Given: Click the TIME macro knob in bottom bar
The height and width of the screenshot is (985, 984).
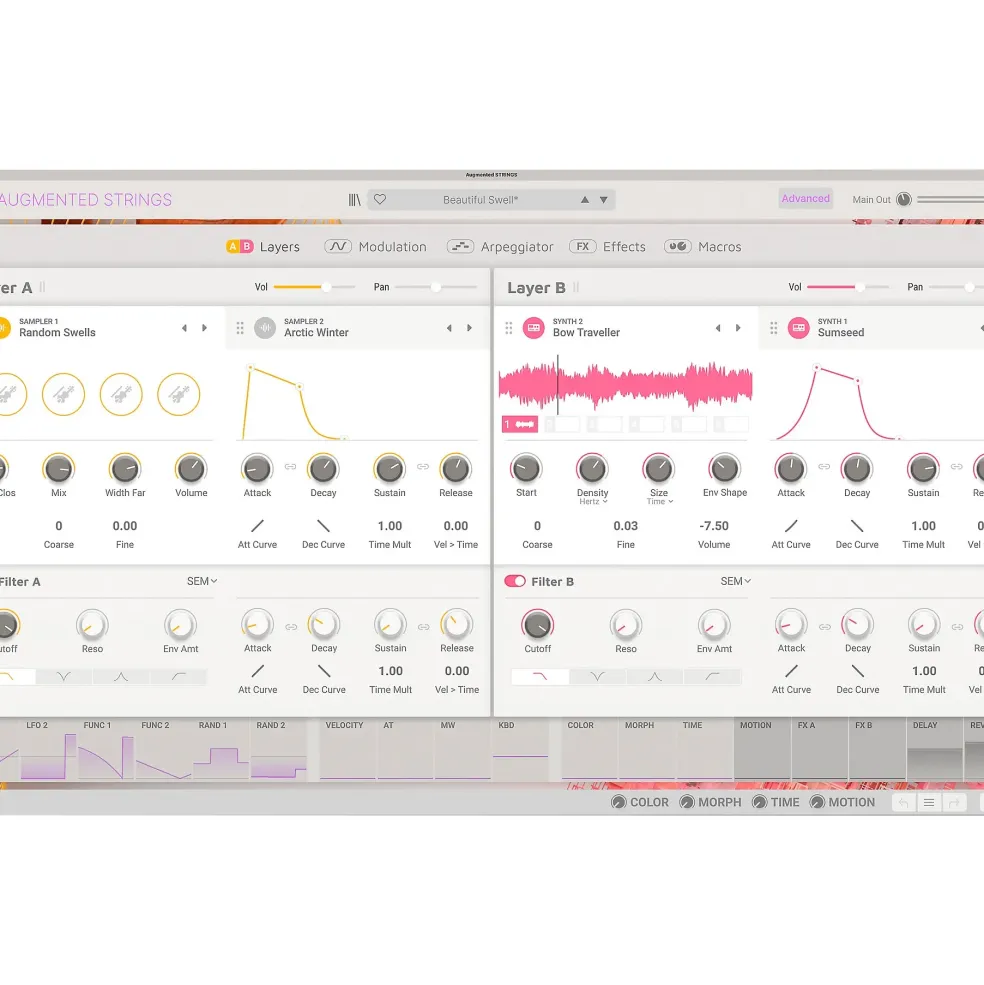Looking at the screenshot, I should pos(760,802).
